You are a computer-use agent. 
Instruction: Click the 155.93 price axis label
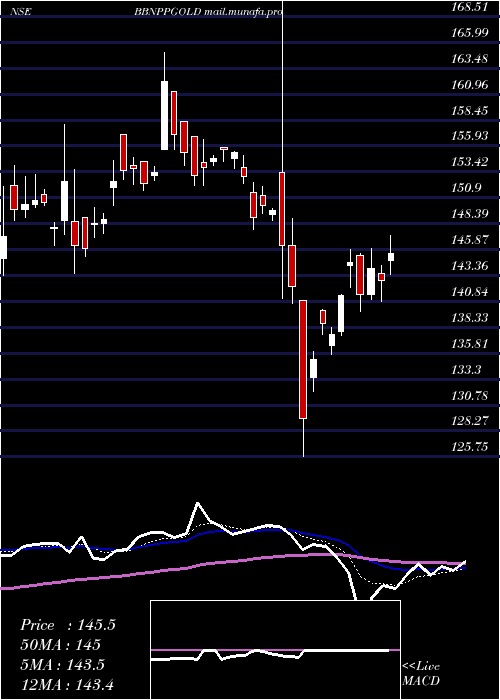pyautogui.click(x=470, y=136)
